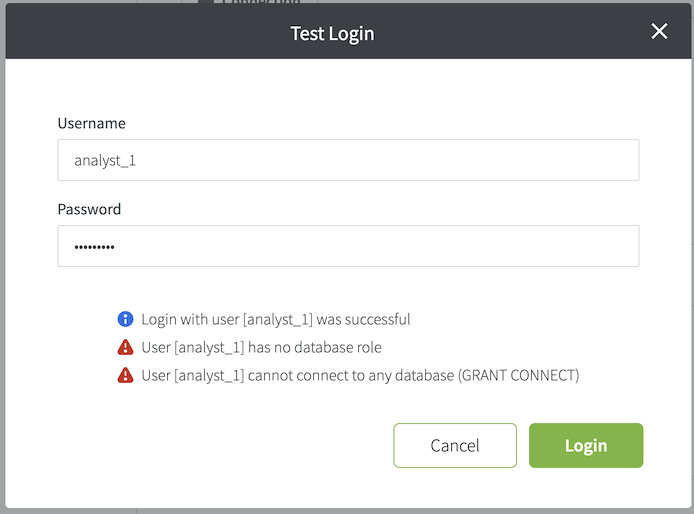
Task: Select the "cannot connect to any database" text
Action: click(x=353, y=376)
